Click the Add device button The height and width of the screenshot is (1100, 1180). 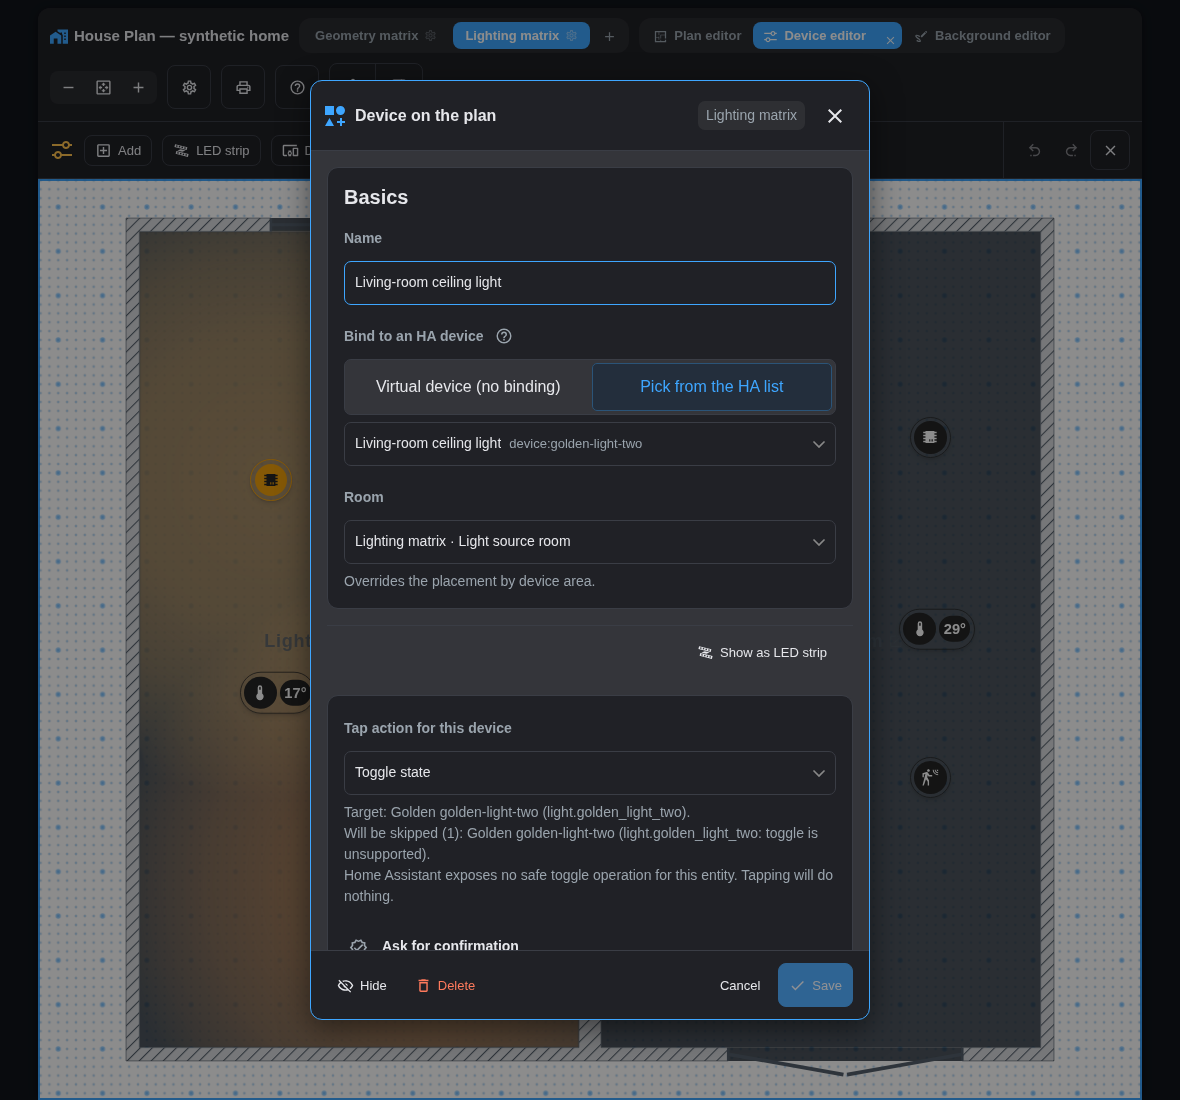coord(119,150)
